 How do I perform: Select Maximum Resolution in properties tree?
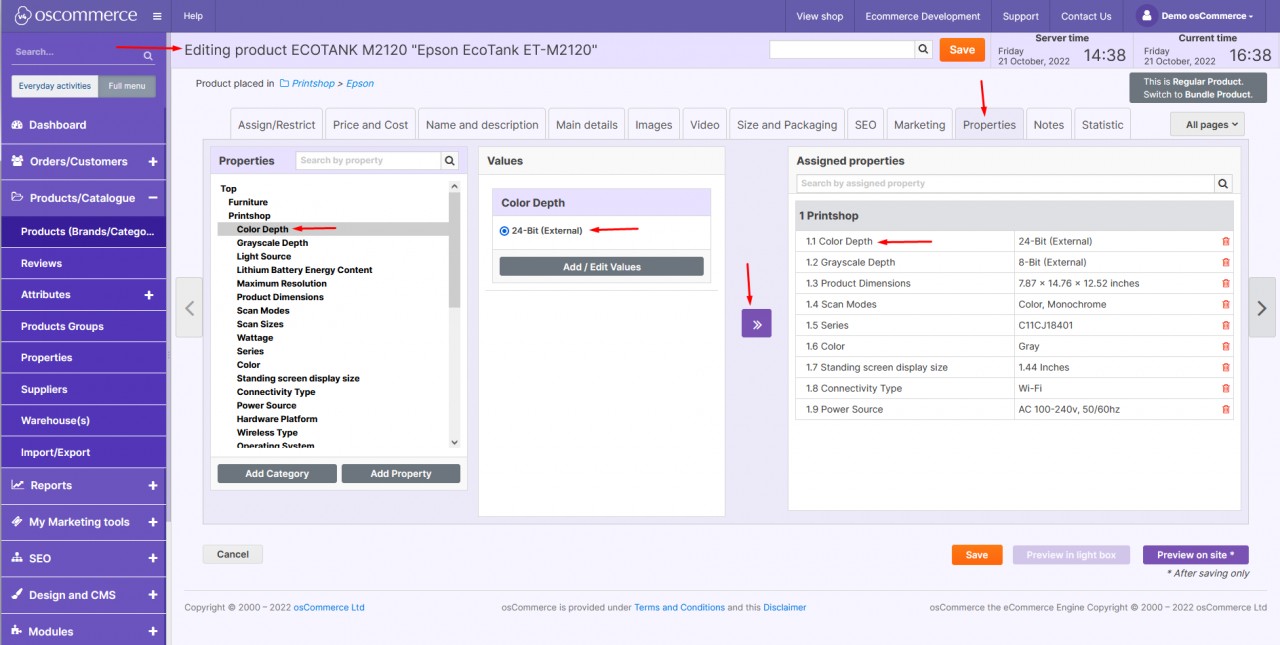tap(282, 284)
